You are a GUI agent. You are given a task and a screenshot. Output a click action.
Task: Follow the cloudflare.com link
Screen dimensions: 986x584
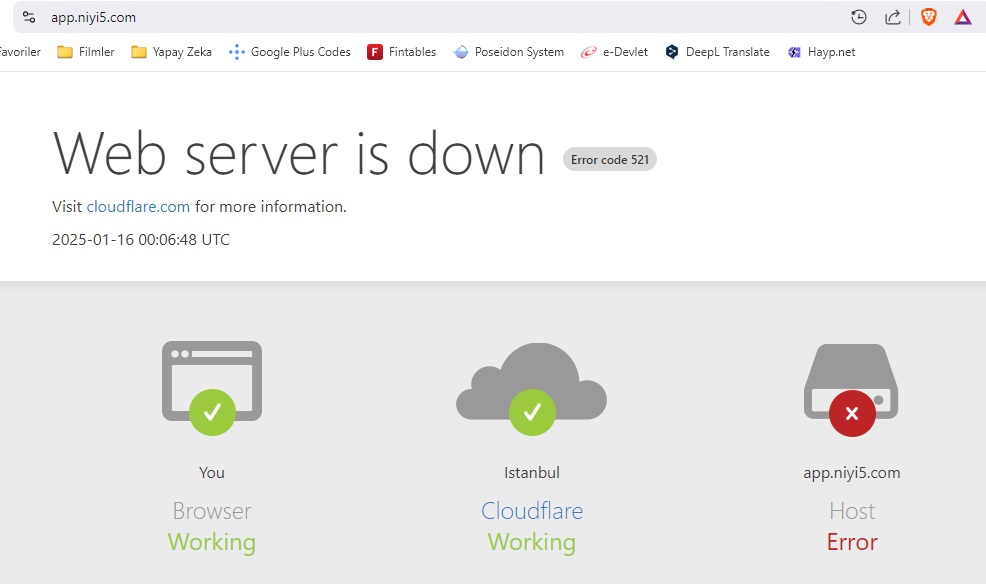click(x=138, y=207)
